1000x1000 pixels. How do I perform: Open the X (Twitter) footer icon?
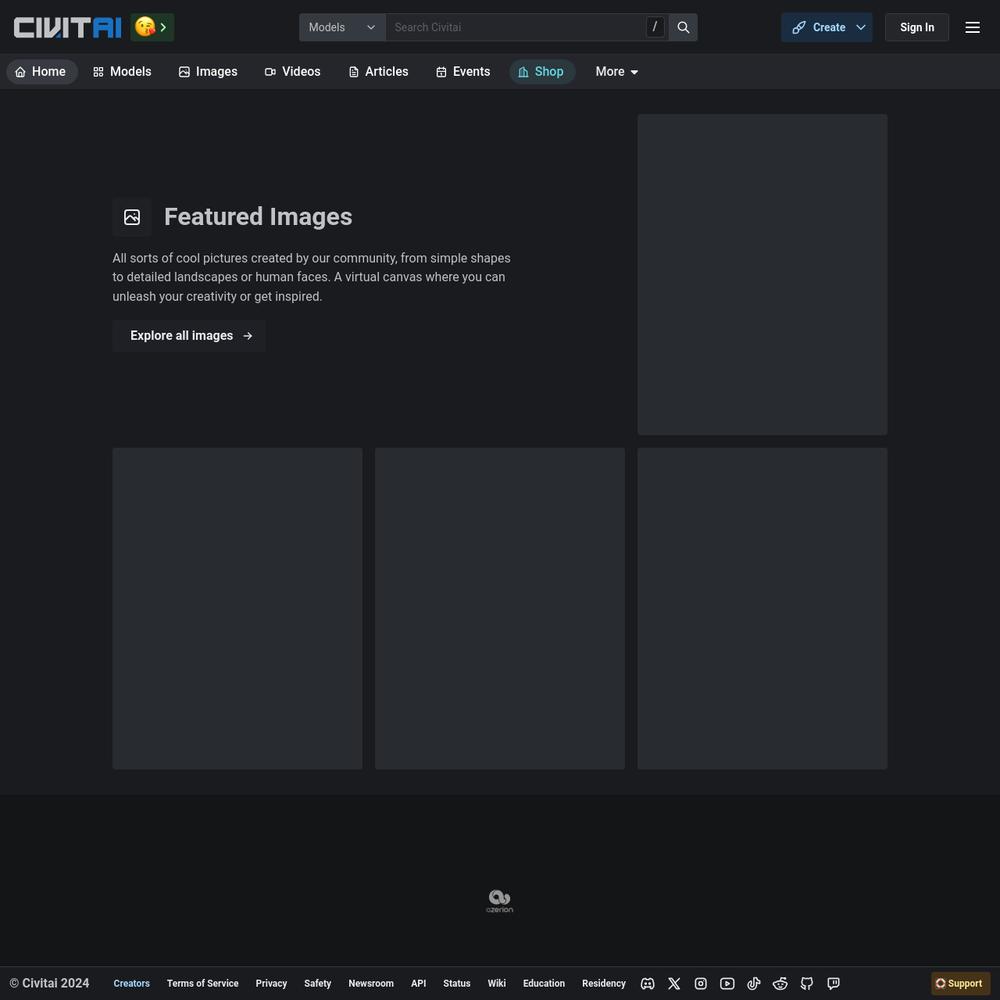tap(674, 983)
